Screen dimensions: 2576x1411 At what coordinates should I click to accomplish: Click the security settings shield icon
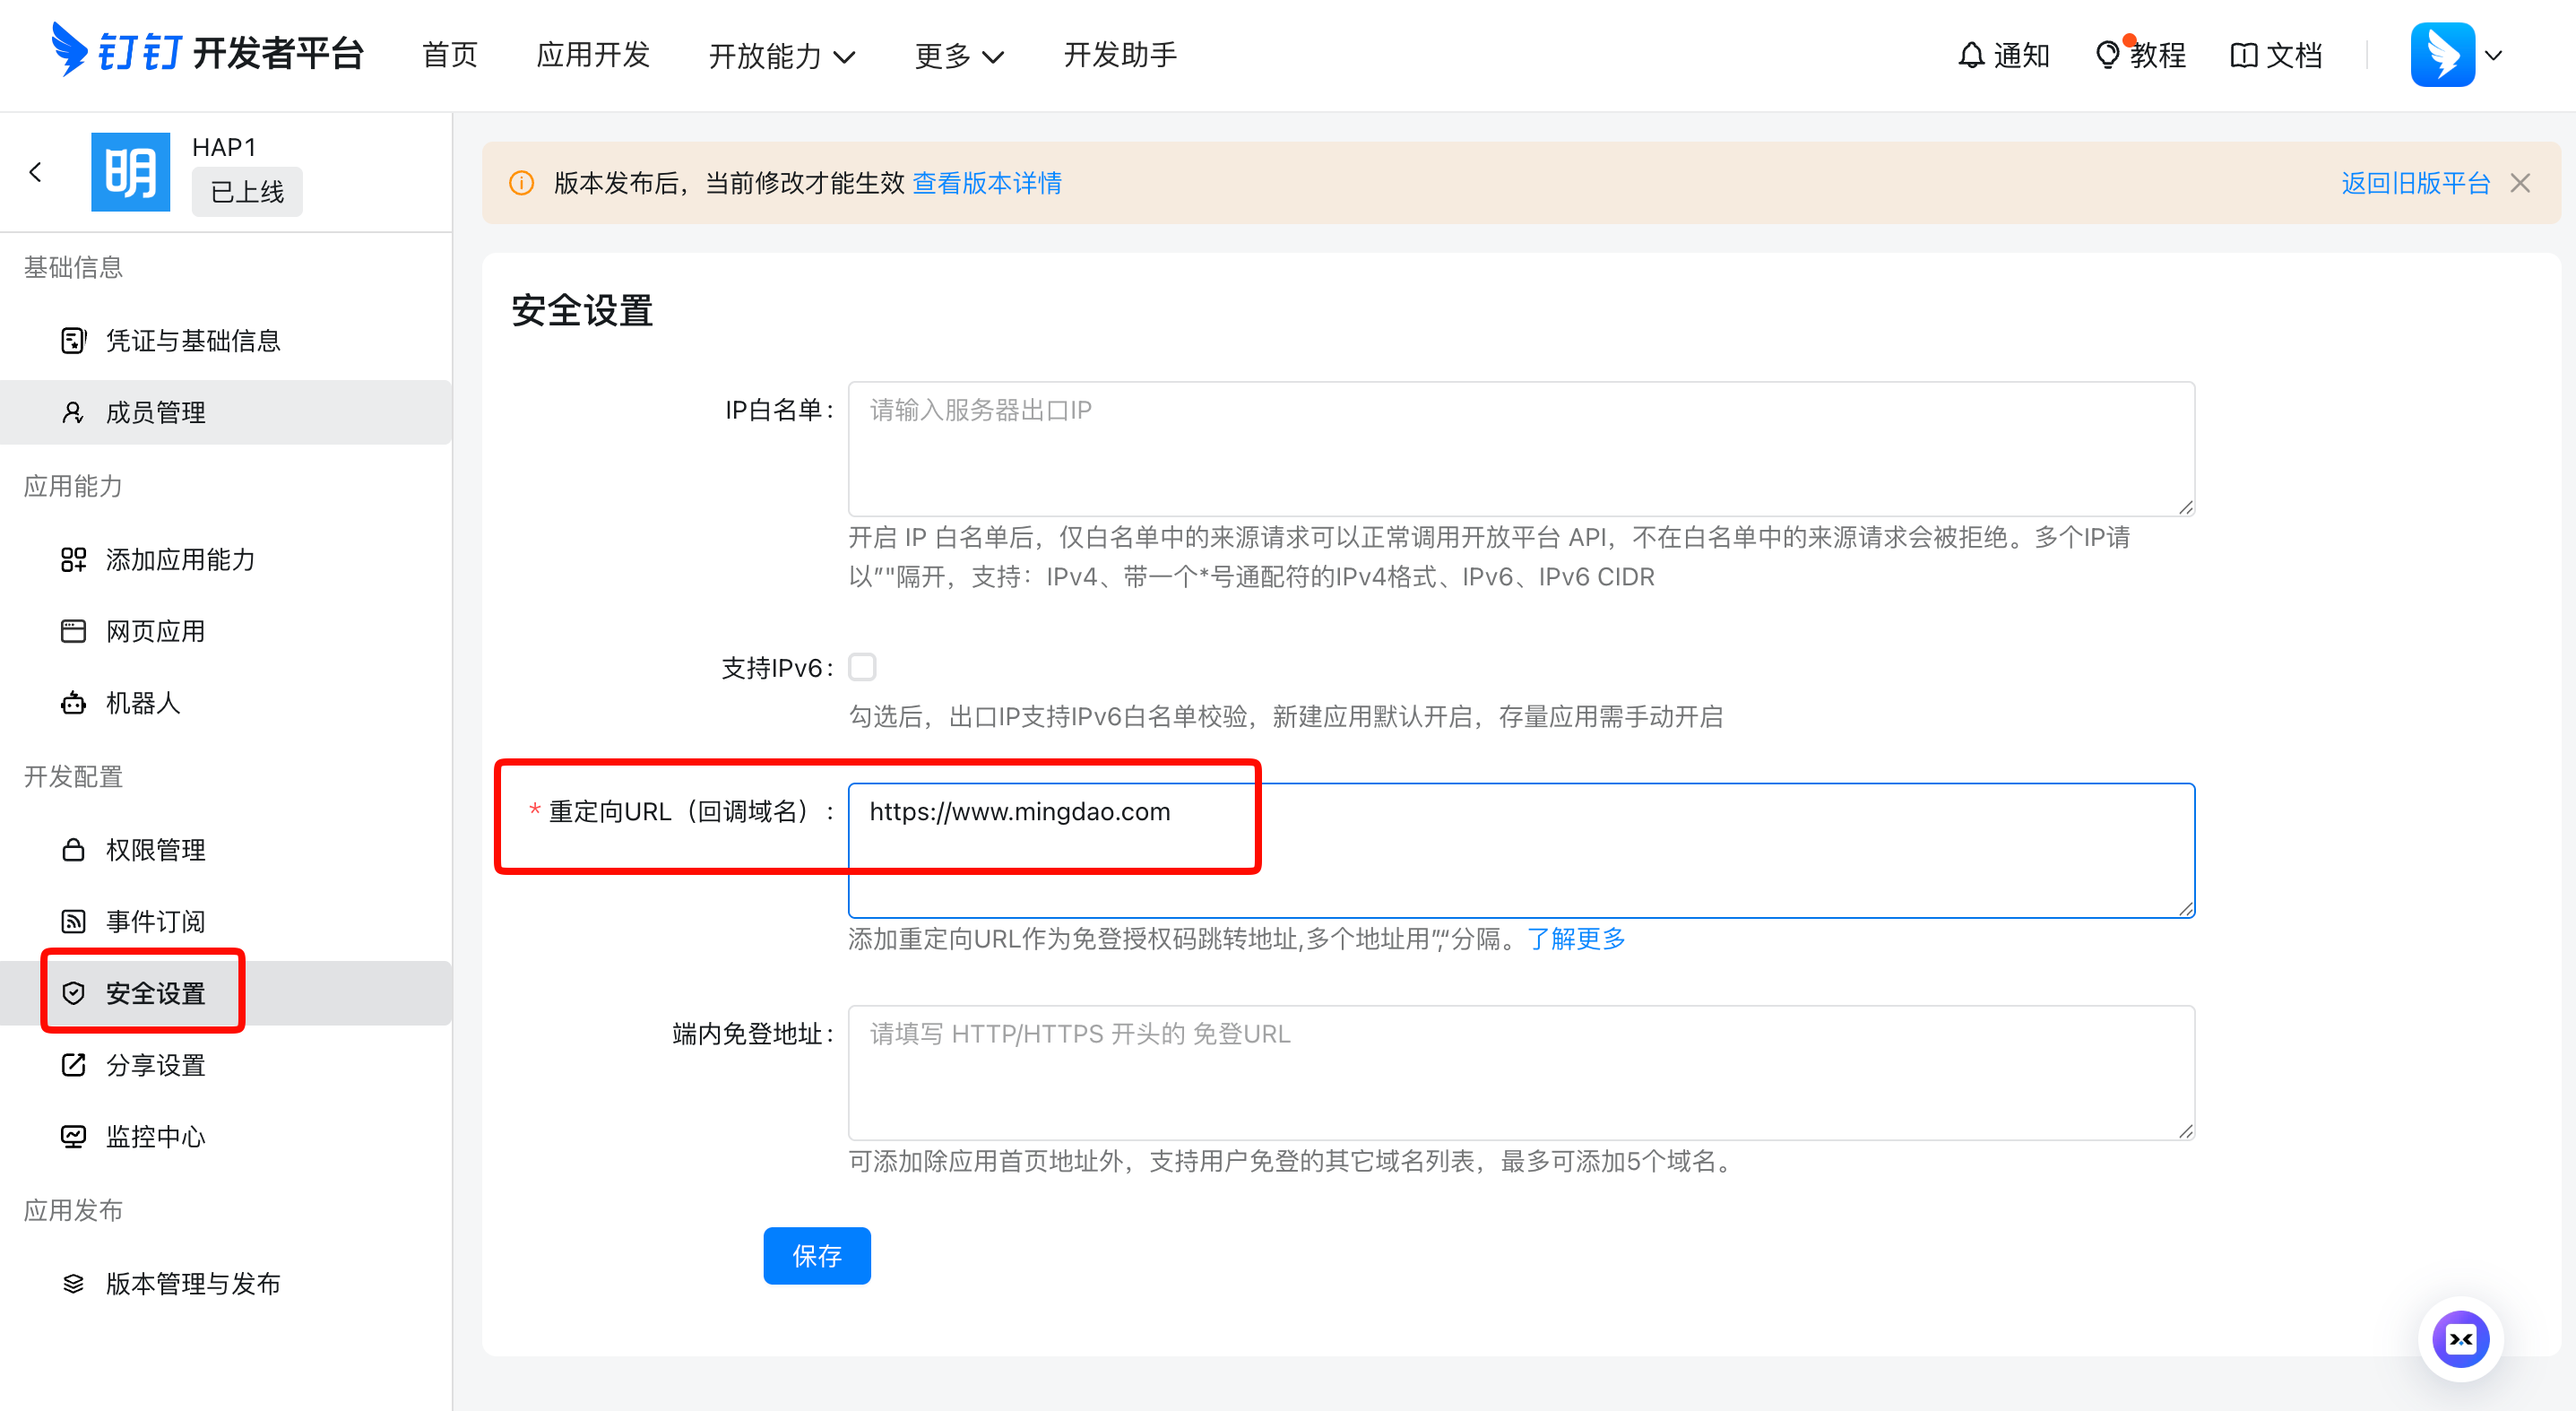73,993
